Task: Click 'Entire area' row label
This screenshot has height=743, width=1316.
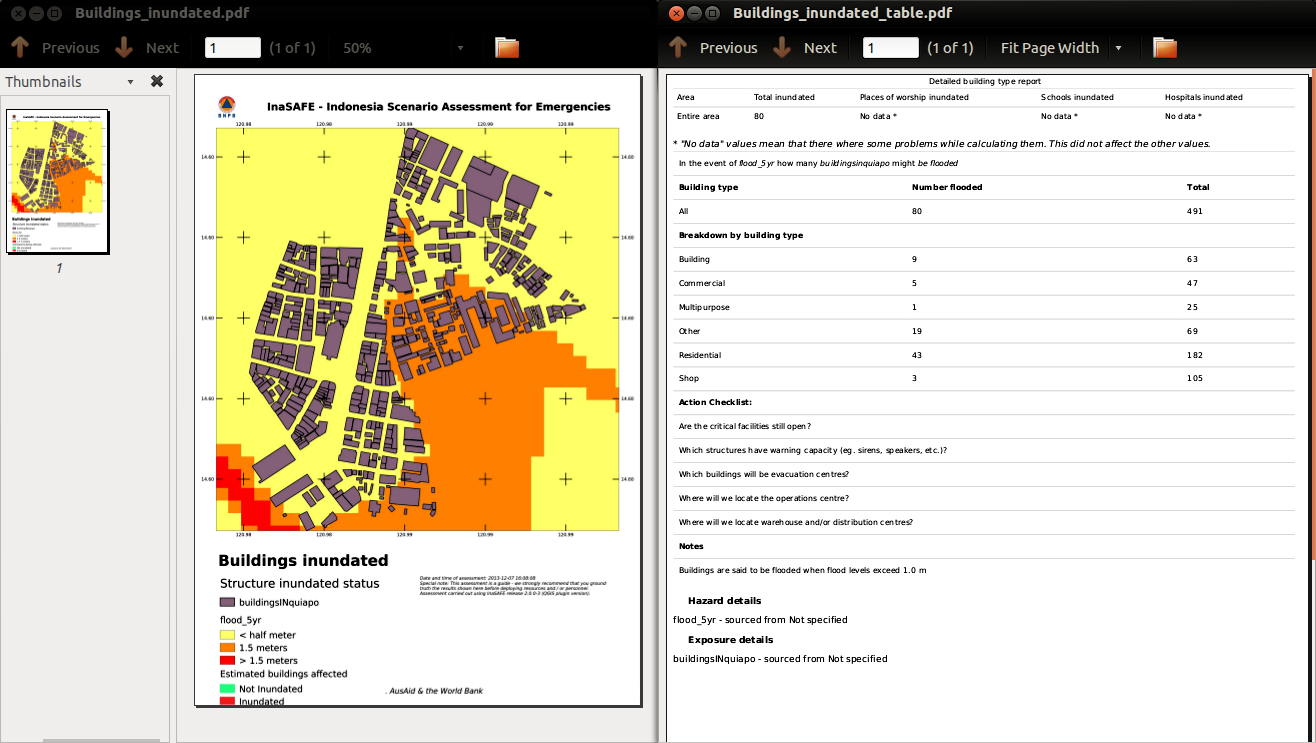Action: (x=698, y=116)
